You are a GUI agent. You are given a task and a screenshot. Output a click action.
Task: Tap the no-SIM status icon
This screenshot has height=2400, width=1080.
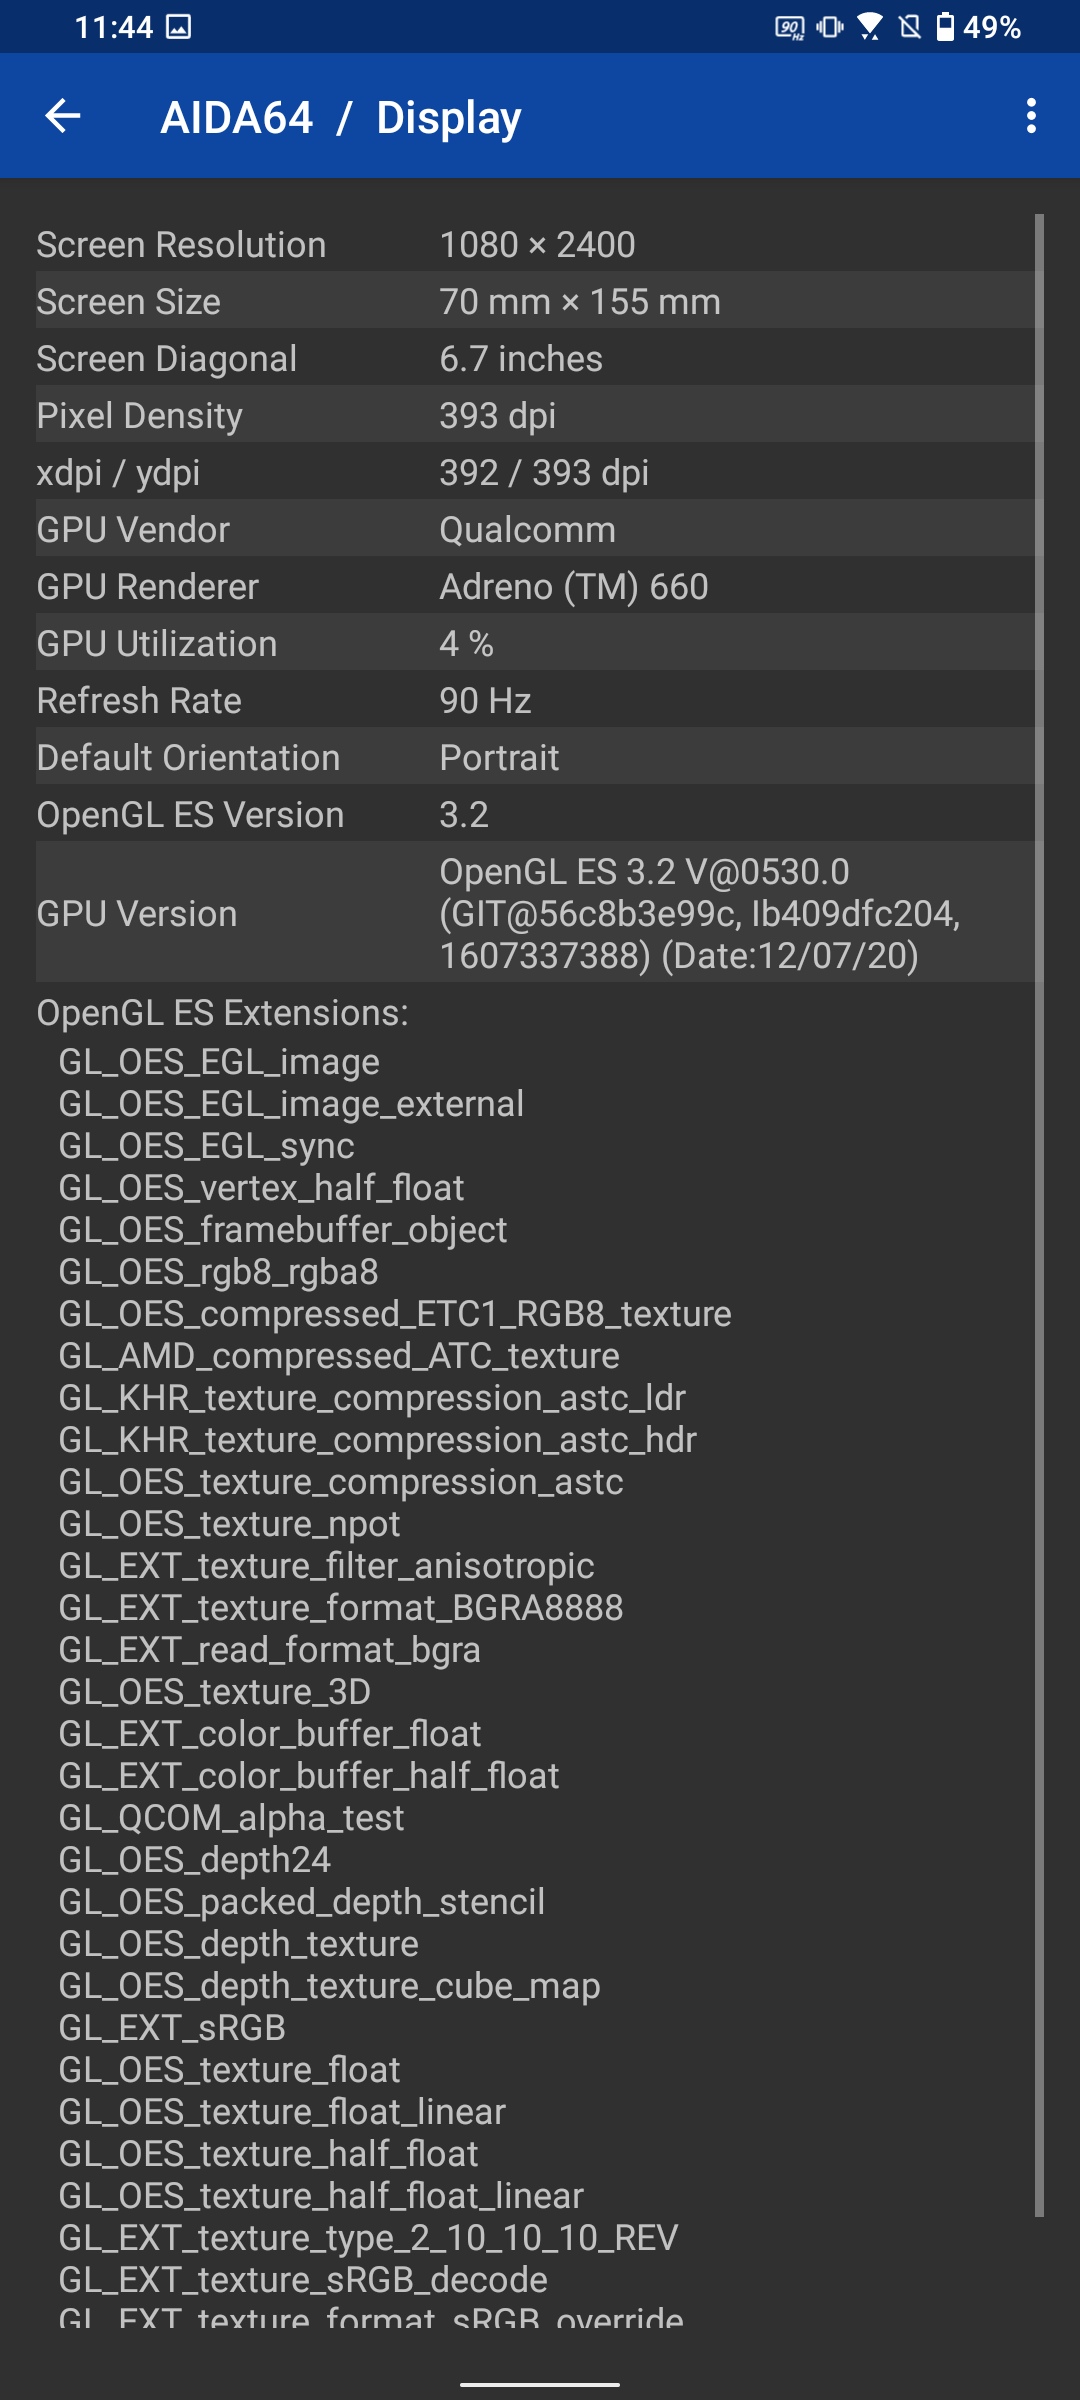tap(910, 27)
